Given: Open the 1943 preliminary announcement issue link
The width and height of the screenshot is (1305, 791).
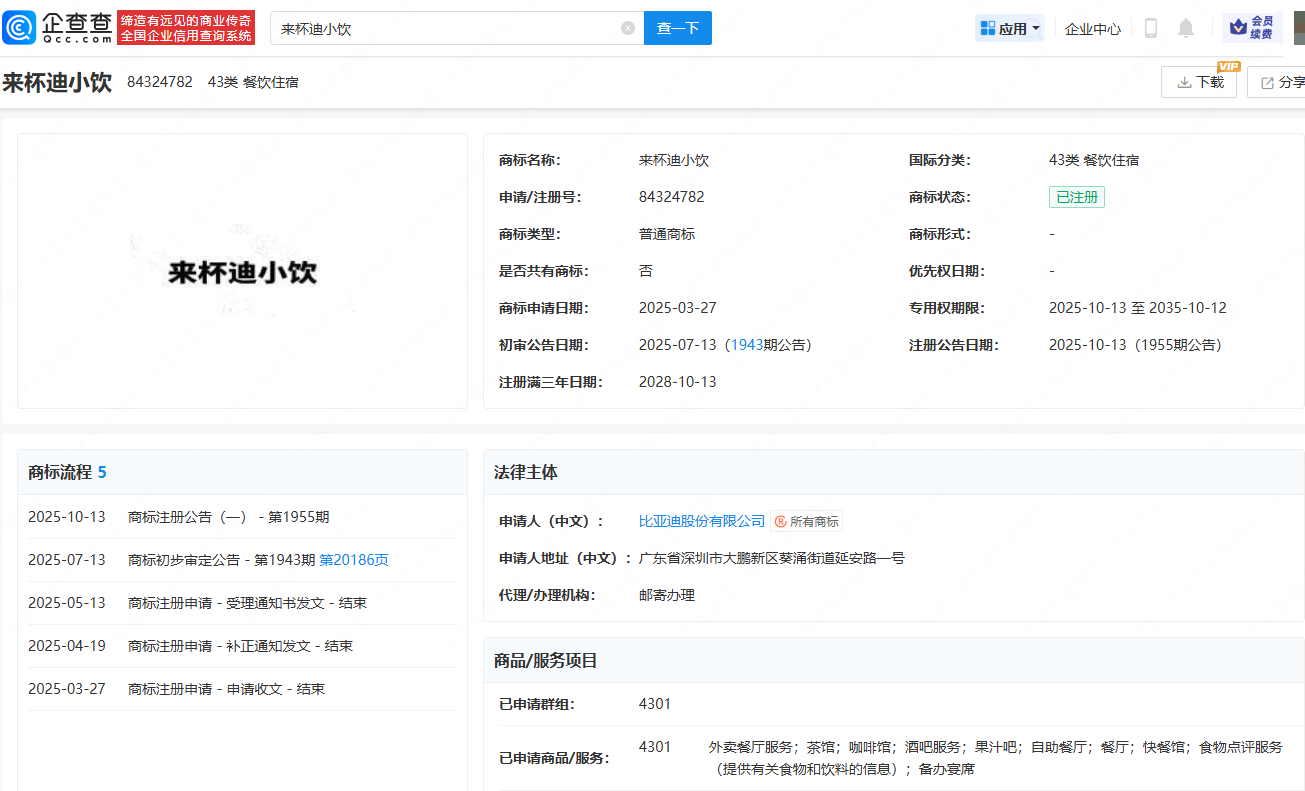Looking at the screenshot, I should [x=746, y=345].
